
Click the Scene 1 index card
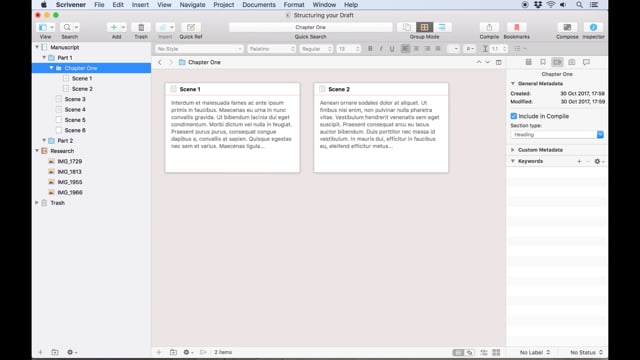tap(232, 128)
